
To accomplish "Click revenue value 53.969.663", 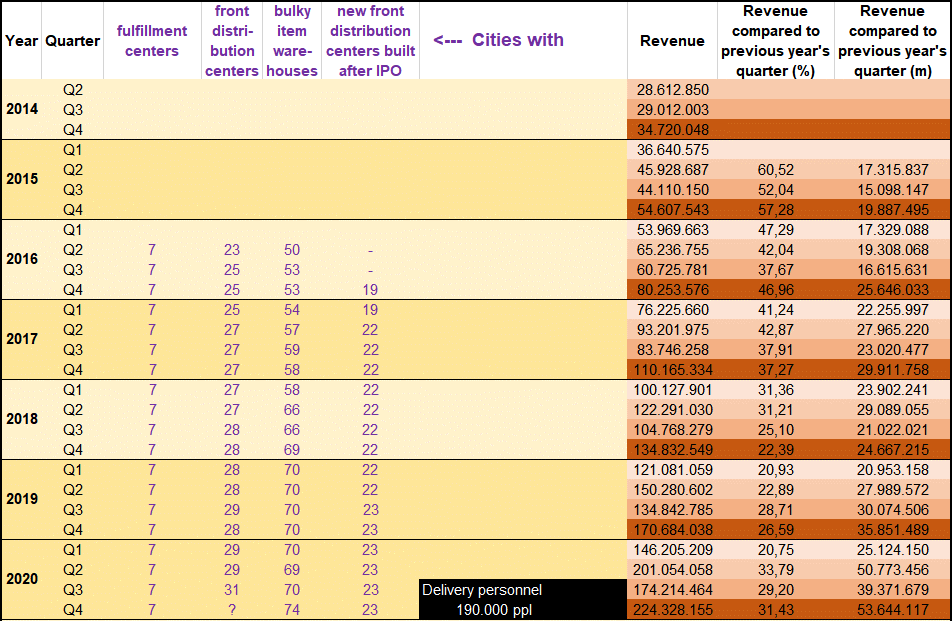I will pos(673,230).
